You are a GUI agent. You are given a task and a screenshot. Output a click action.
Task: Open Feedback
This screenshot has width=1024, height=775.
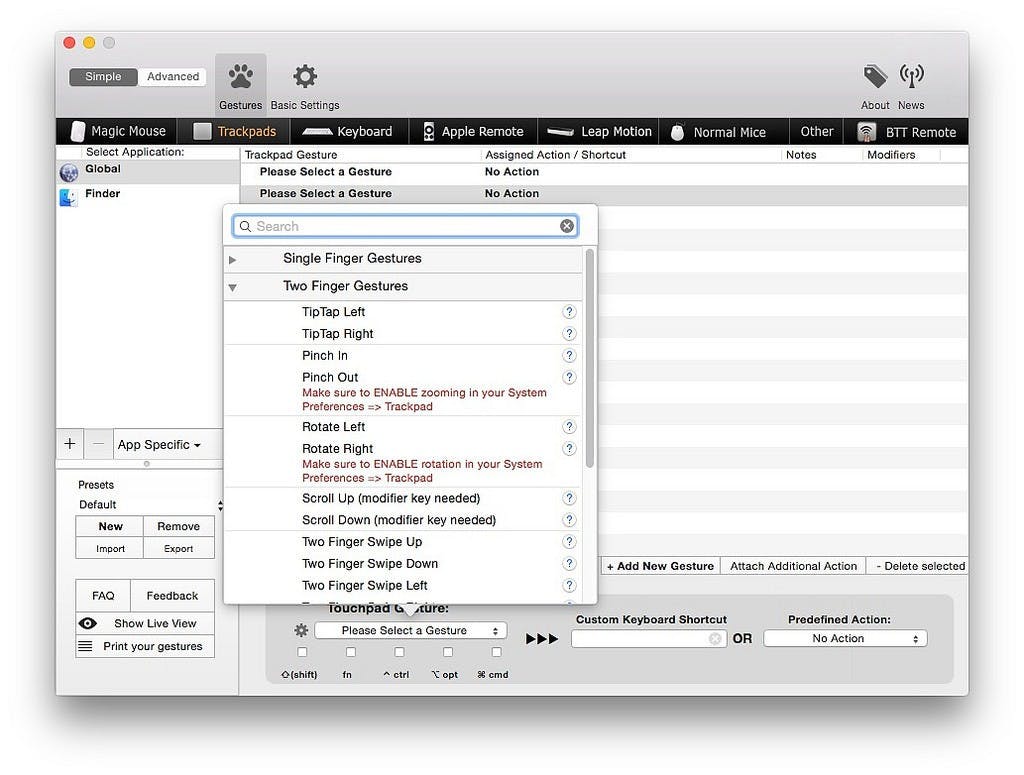point(172,595)
